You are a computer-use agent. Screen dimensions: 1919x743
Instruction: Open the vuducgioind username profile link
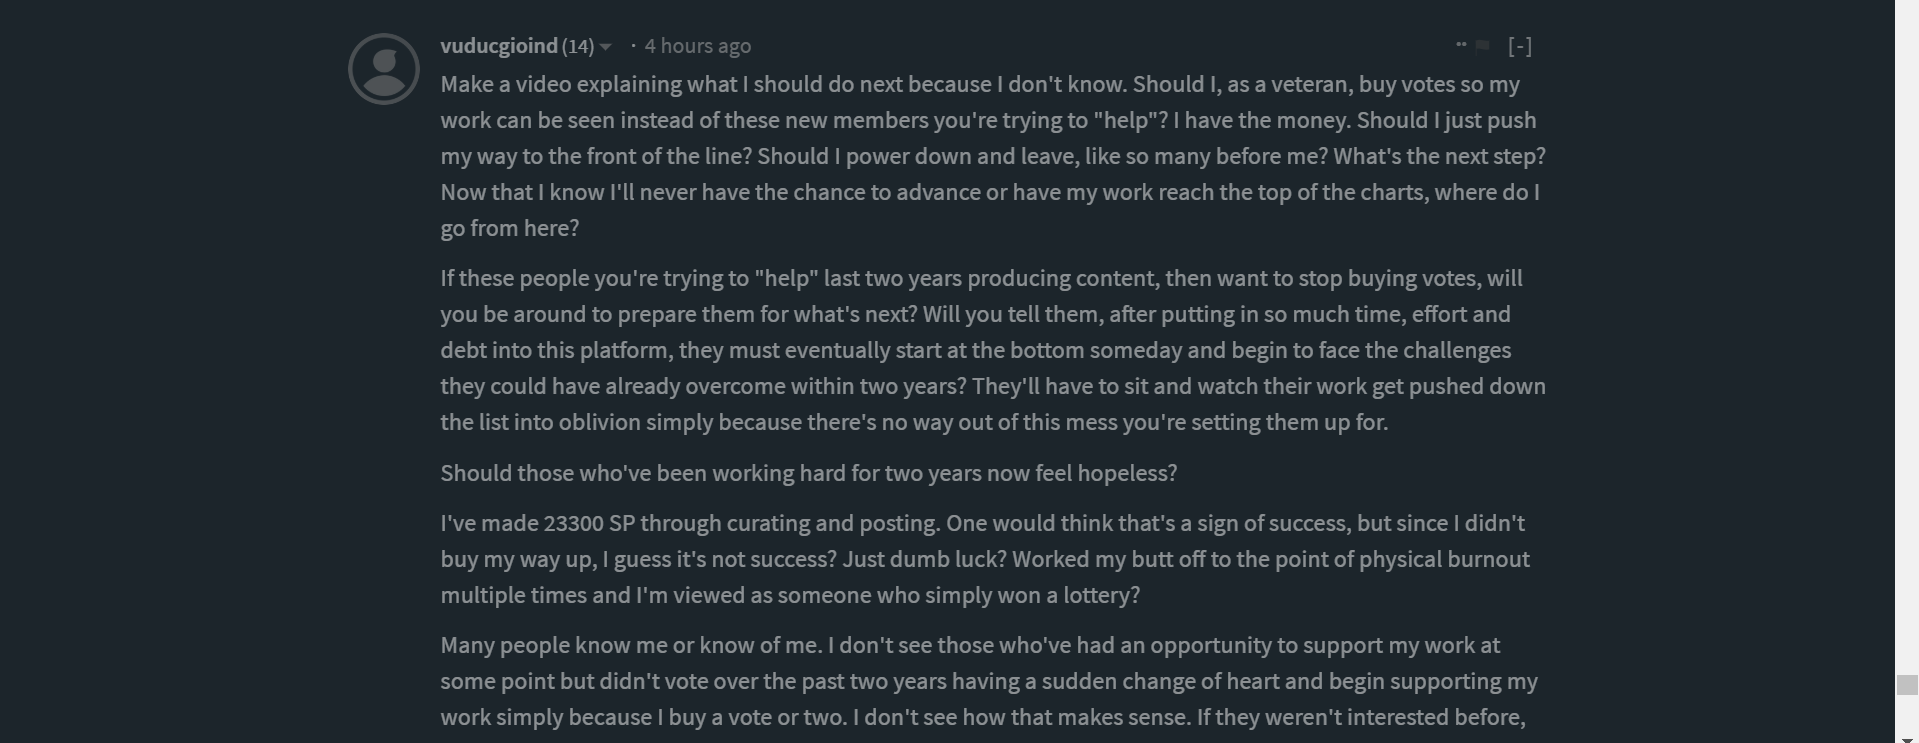point(498,46)
